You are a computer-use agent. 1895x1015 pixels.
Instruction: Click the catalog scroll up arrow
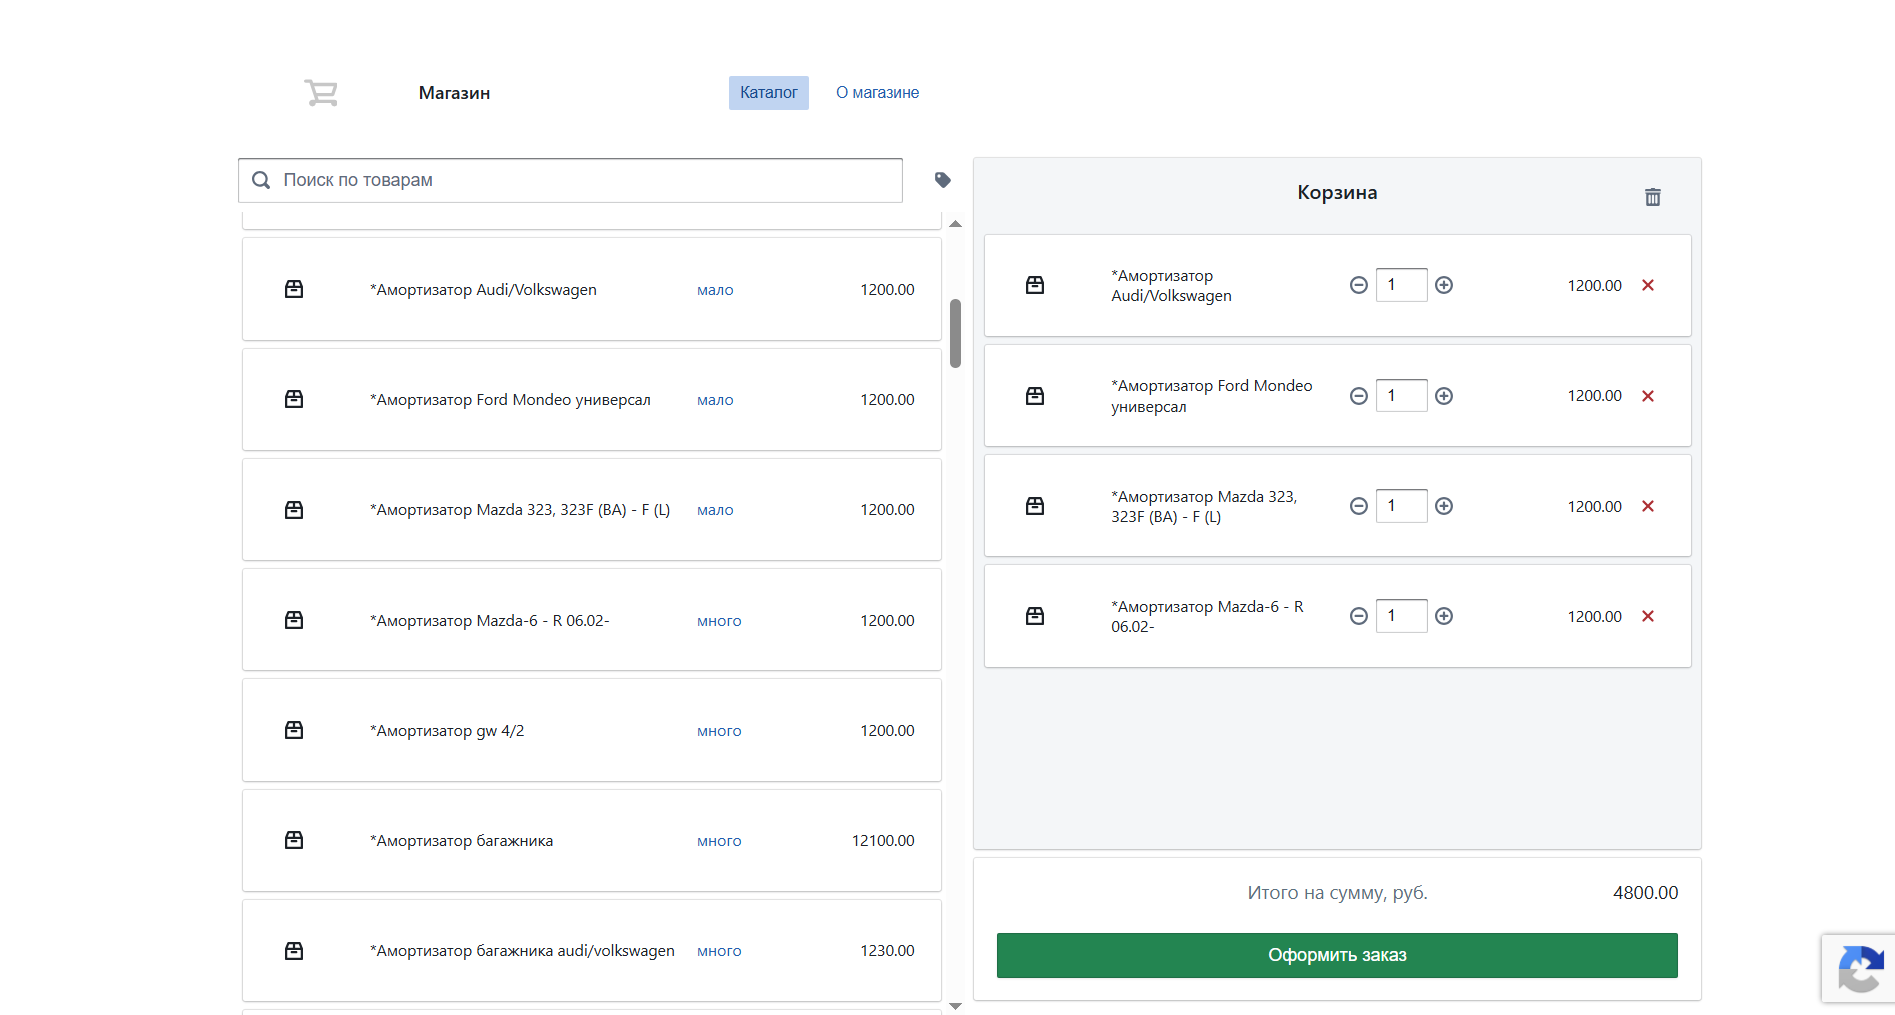tap(955, 224)
